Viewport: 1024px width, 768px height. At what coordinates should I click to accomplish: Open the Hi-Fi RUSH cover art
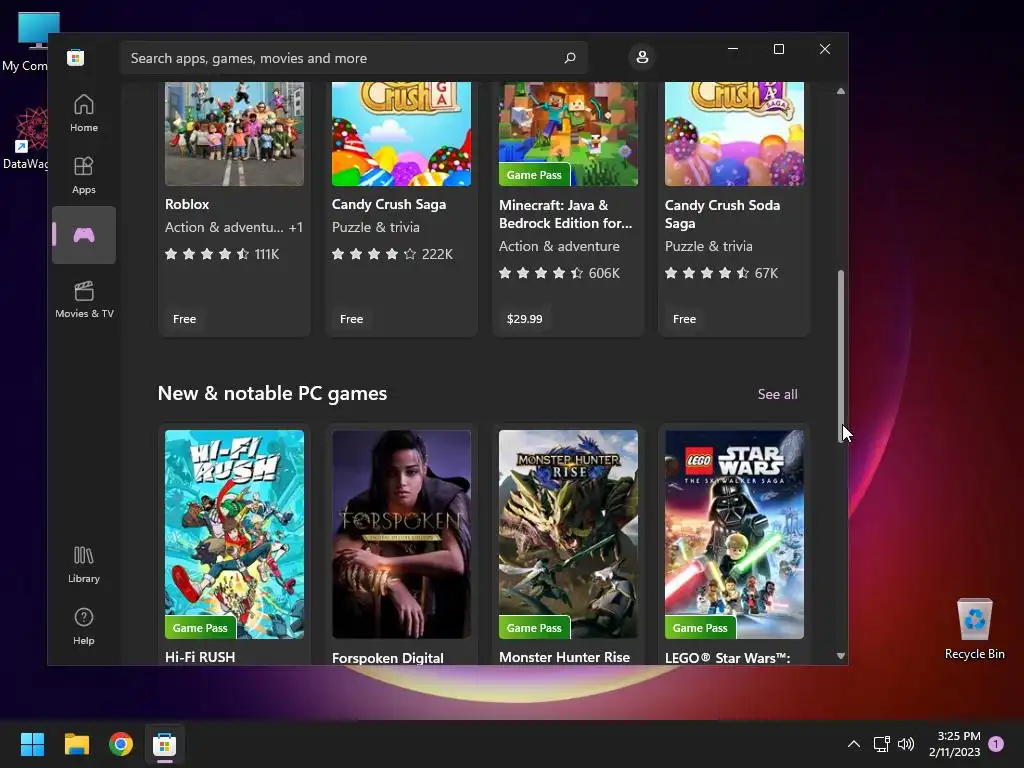(234, 534)
